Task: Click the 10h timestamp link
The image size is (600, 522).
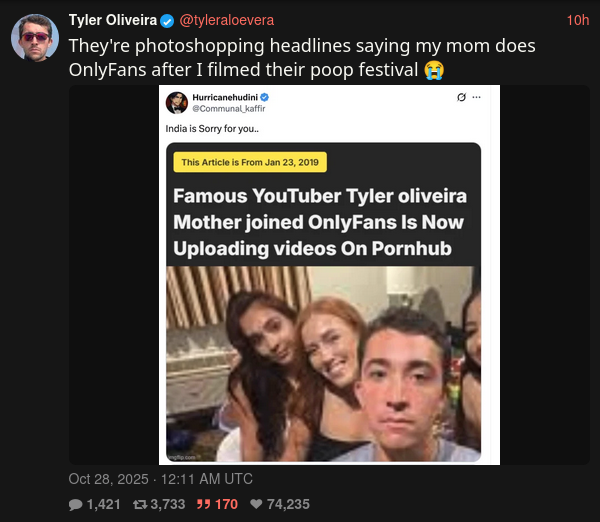Action: coord(578,20)
